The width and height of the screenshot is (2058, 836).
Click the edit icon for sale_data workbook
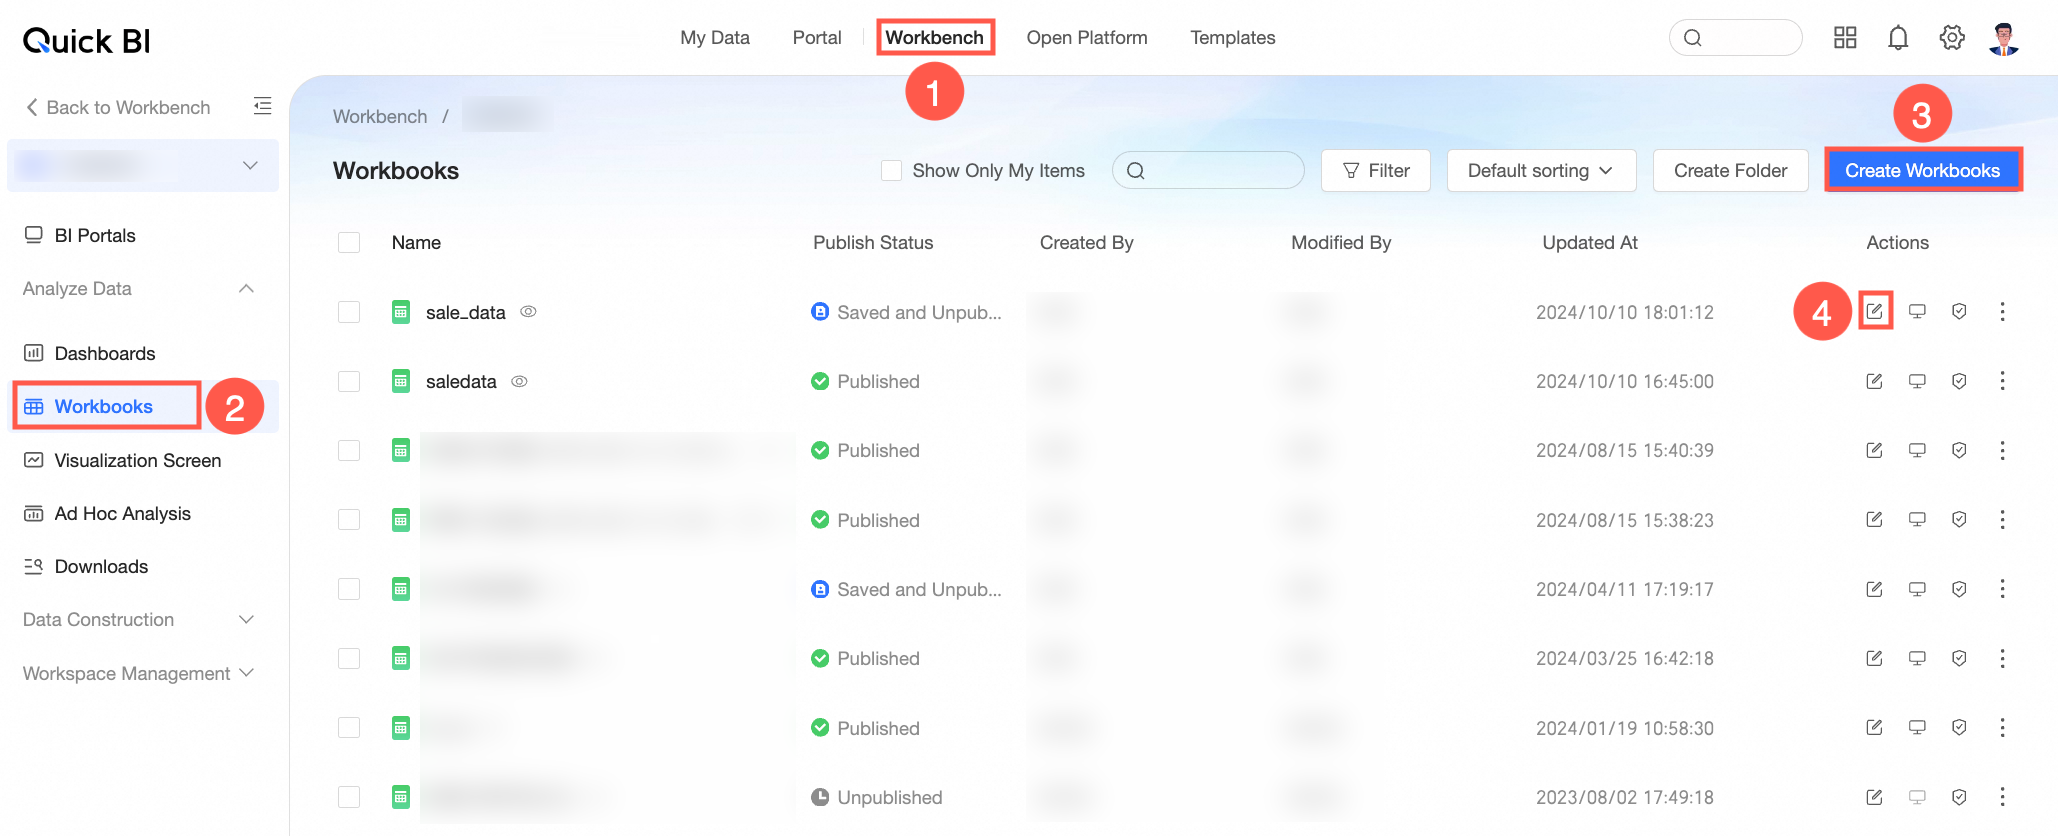click(x=1874, y=312)
